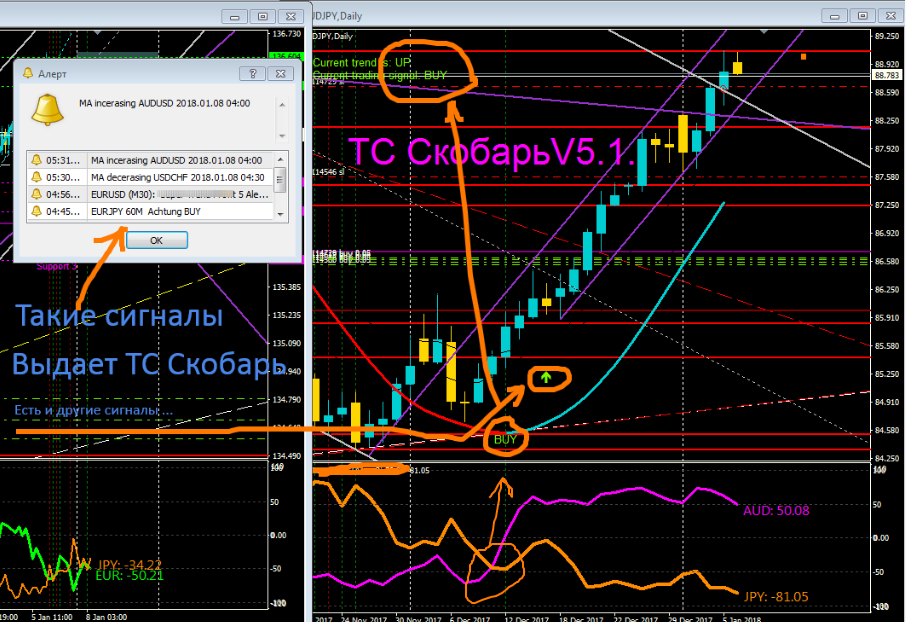Screen dimensions: 906x622
Task: Click the orange square marker near 88.920
Action: 803,57
